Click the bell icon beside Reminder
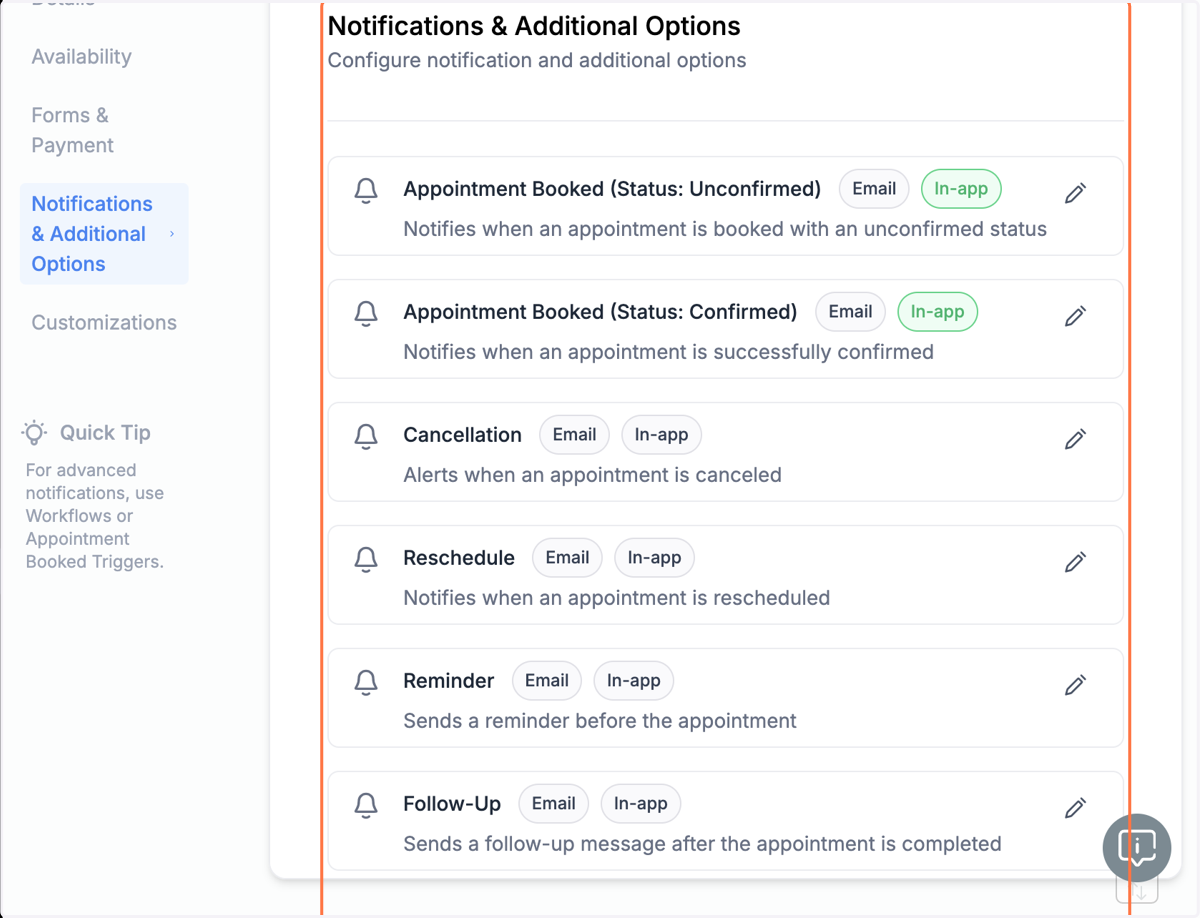 tap(366, 682)
